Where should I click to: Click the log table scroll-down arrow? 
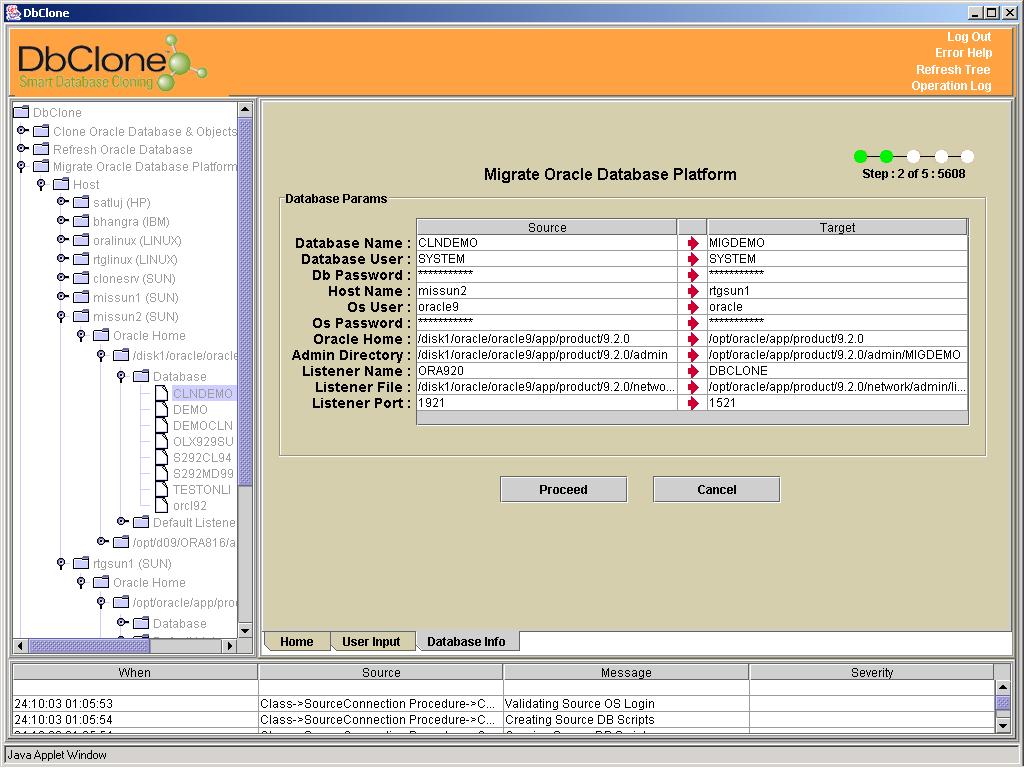1002,725
